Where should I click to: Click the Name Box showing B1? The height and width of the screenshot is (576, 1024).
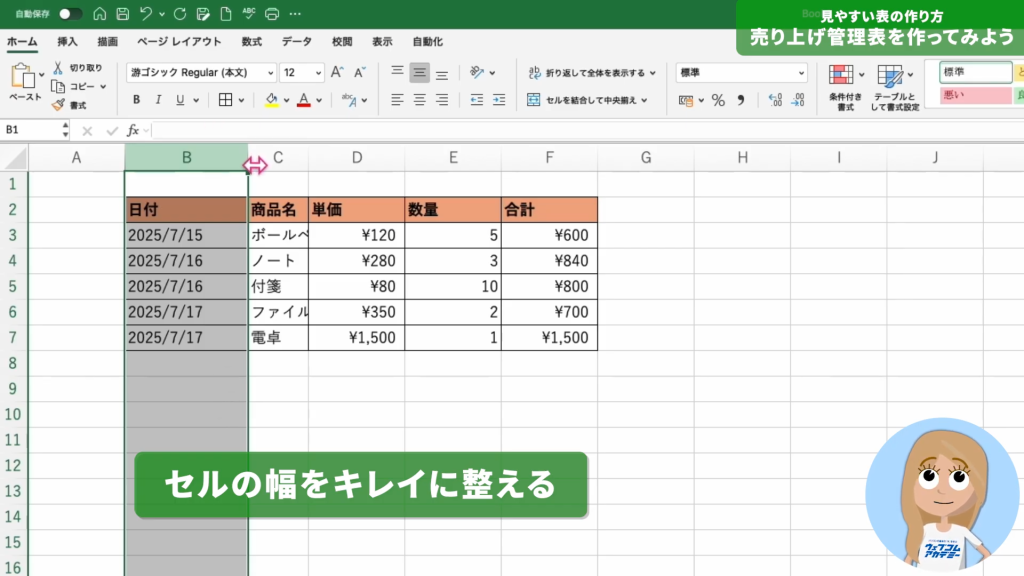[30, 130]
